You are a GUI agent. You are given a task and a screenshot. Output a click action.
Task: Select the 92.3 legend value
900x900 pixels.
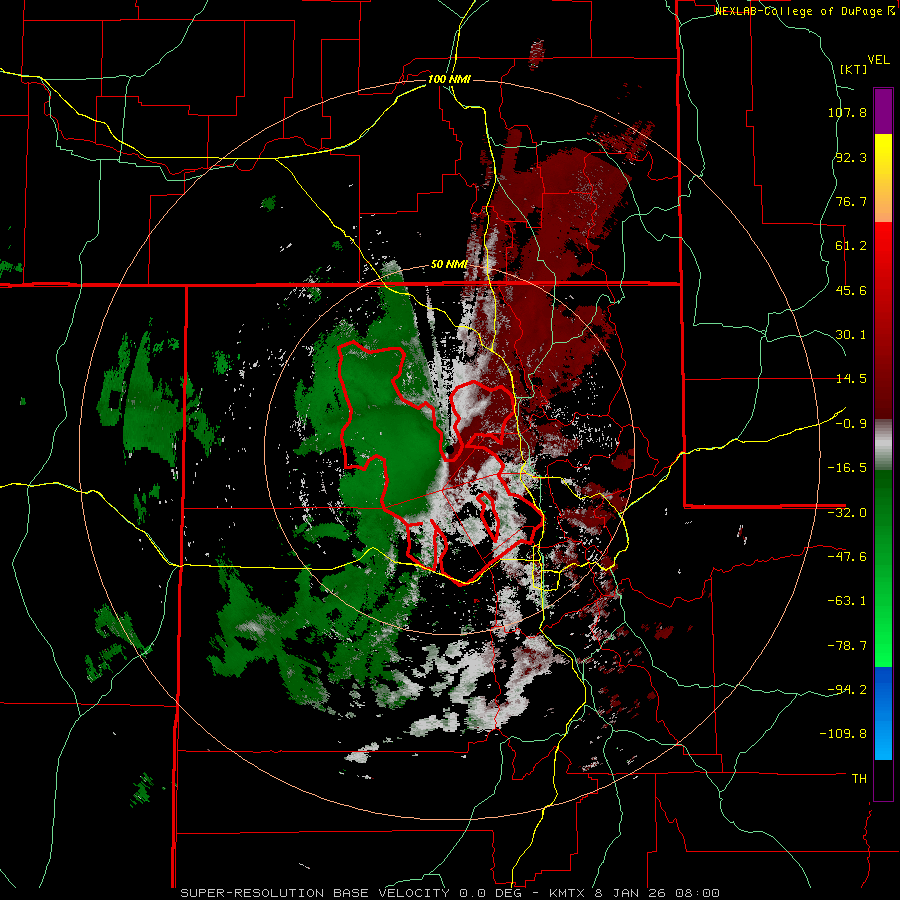tap(851, 157)
